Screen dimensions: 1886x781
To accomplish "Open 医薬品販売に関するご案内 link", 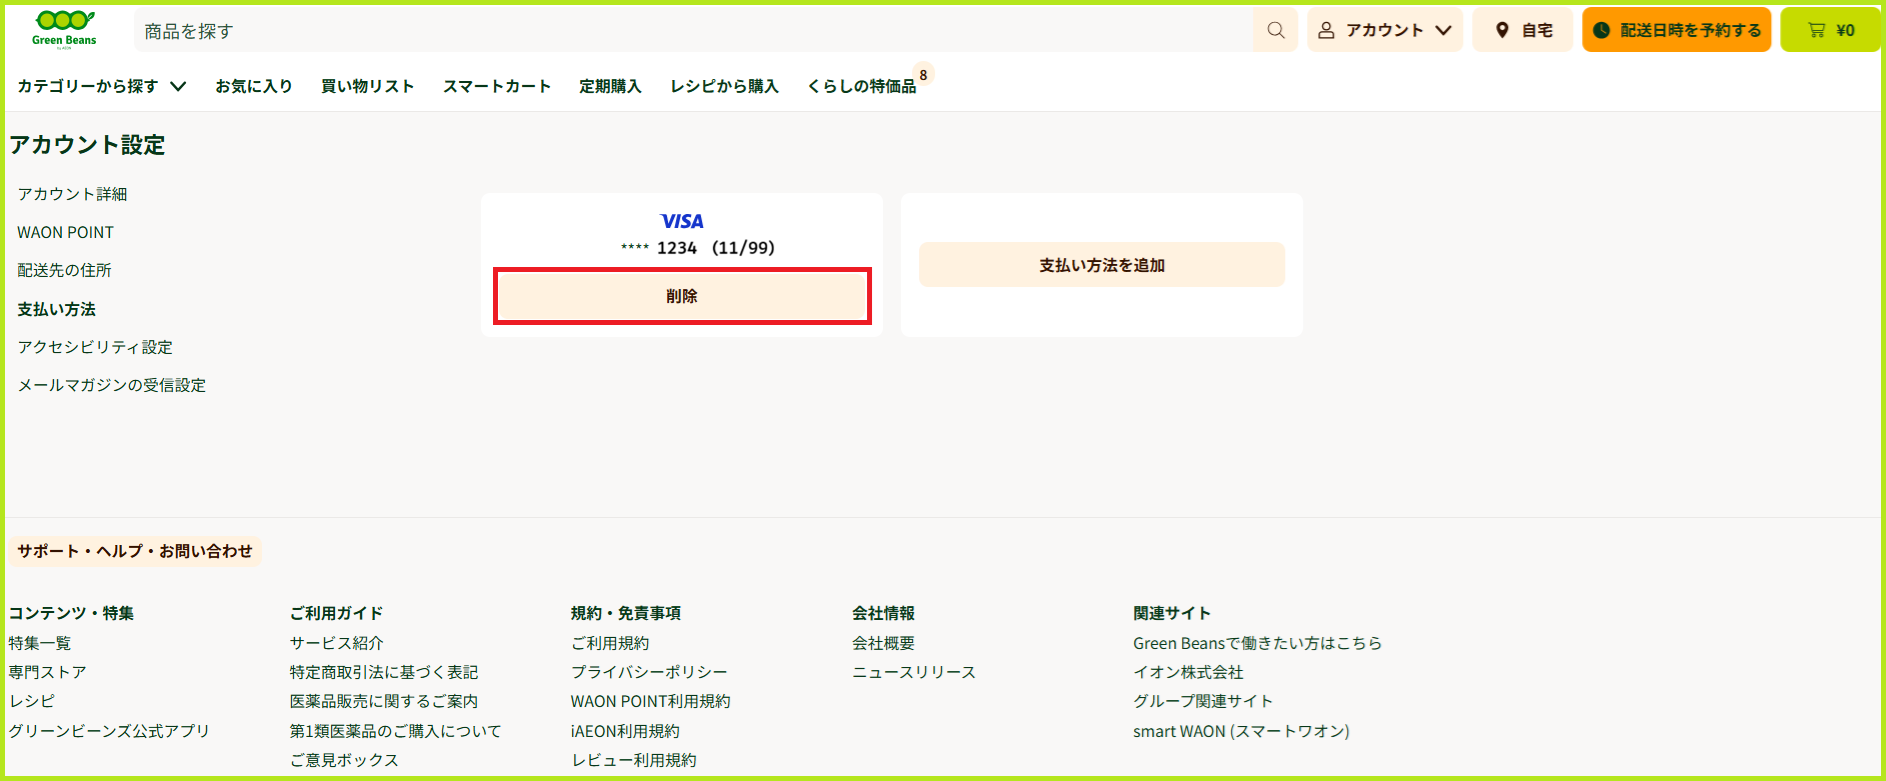I will (384, 701).
